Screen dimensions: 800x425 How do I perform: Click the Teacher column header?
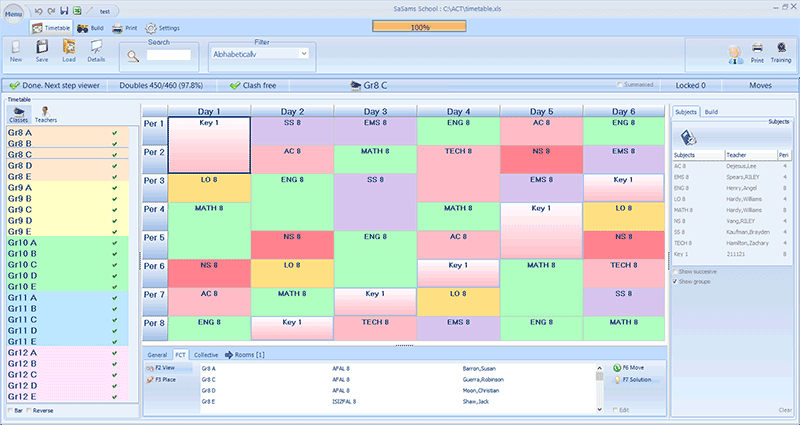(x=751, y=155)
